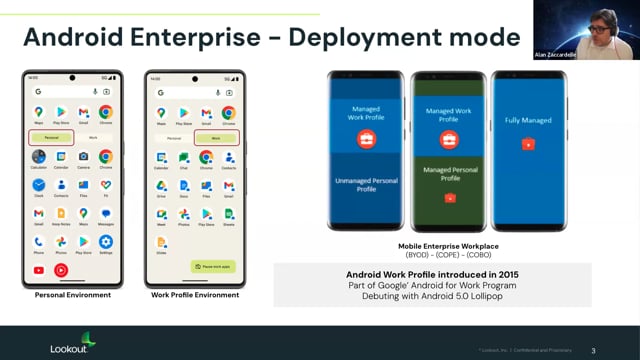Click the "Personal Environment" caption
The height and width of the screenshot is (360, 640).
click(x=73, y=295)
